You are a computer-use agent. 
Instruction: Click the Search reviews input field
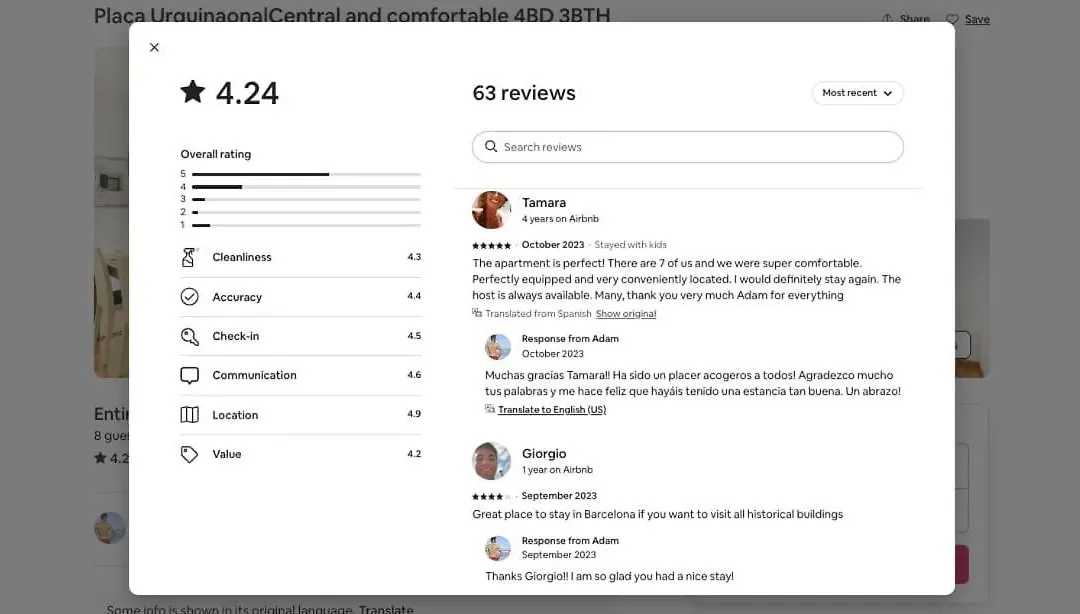687,147
